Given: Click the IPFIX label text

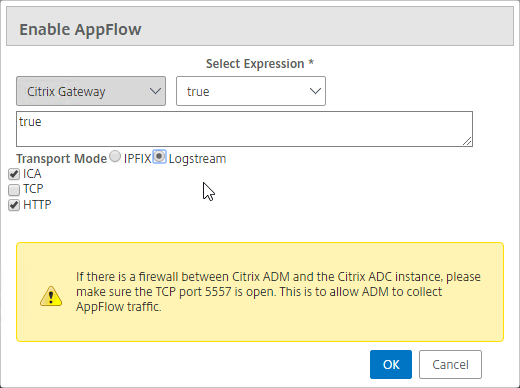Looking at the screenshot, I should coord(137,159).
